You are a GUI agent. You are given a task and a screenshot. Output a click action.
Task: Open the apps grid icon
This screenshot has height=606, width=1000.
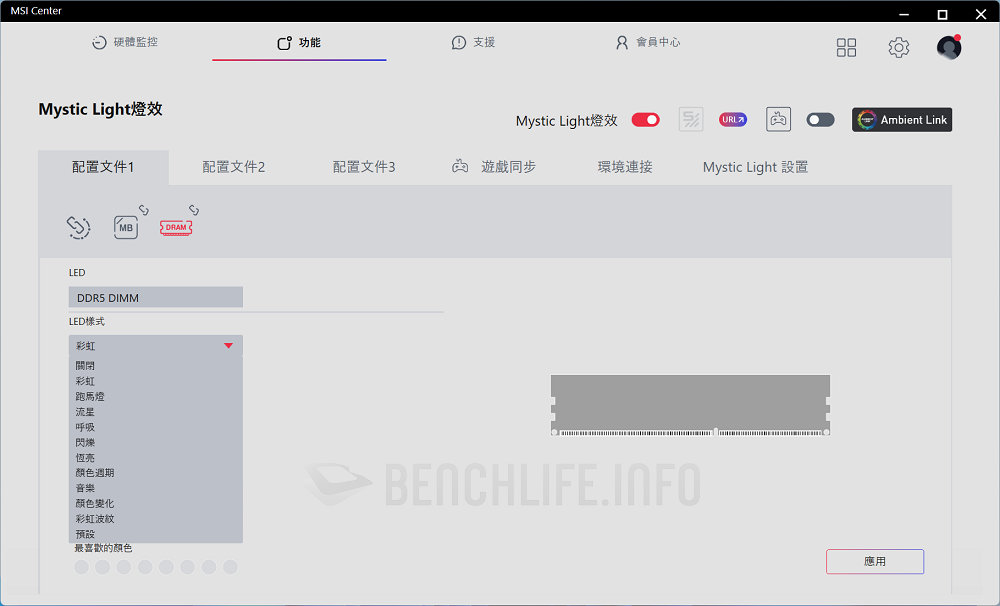(846, 47)
